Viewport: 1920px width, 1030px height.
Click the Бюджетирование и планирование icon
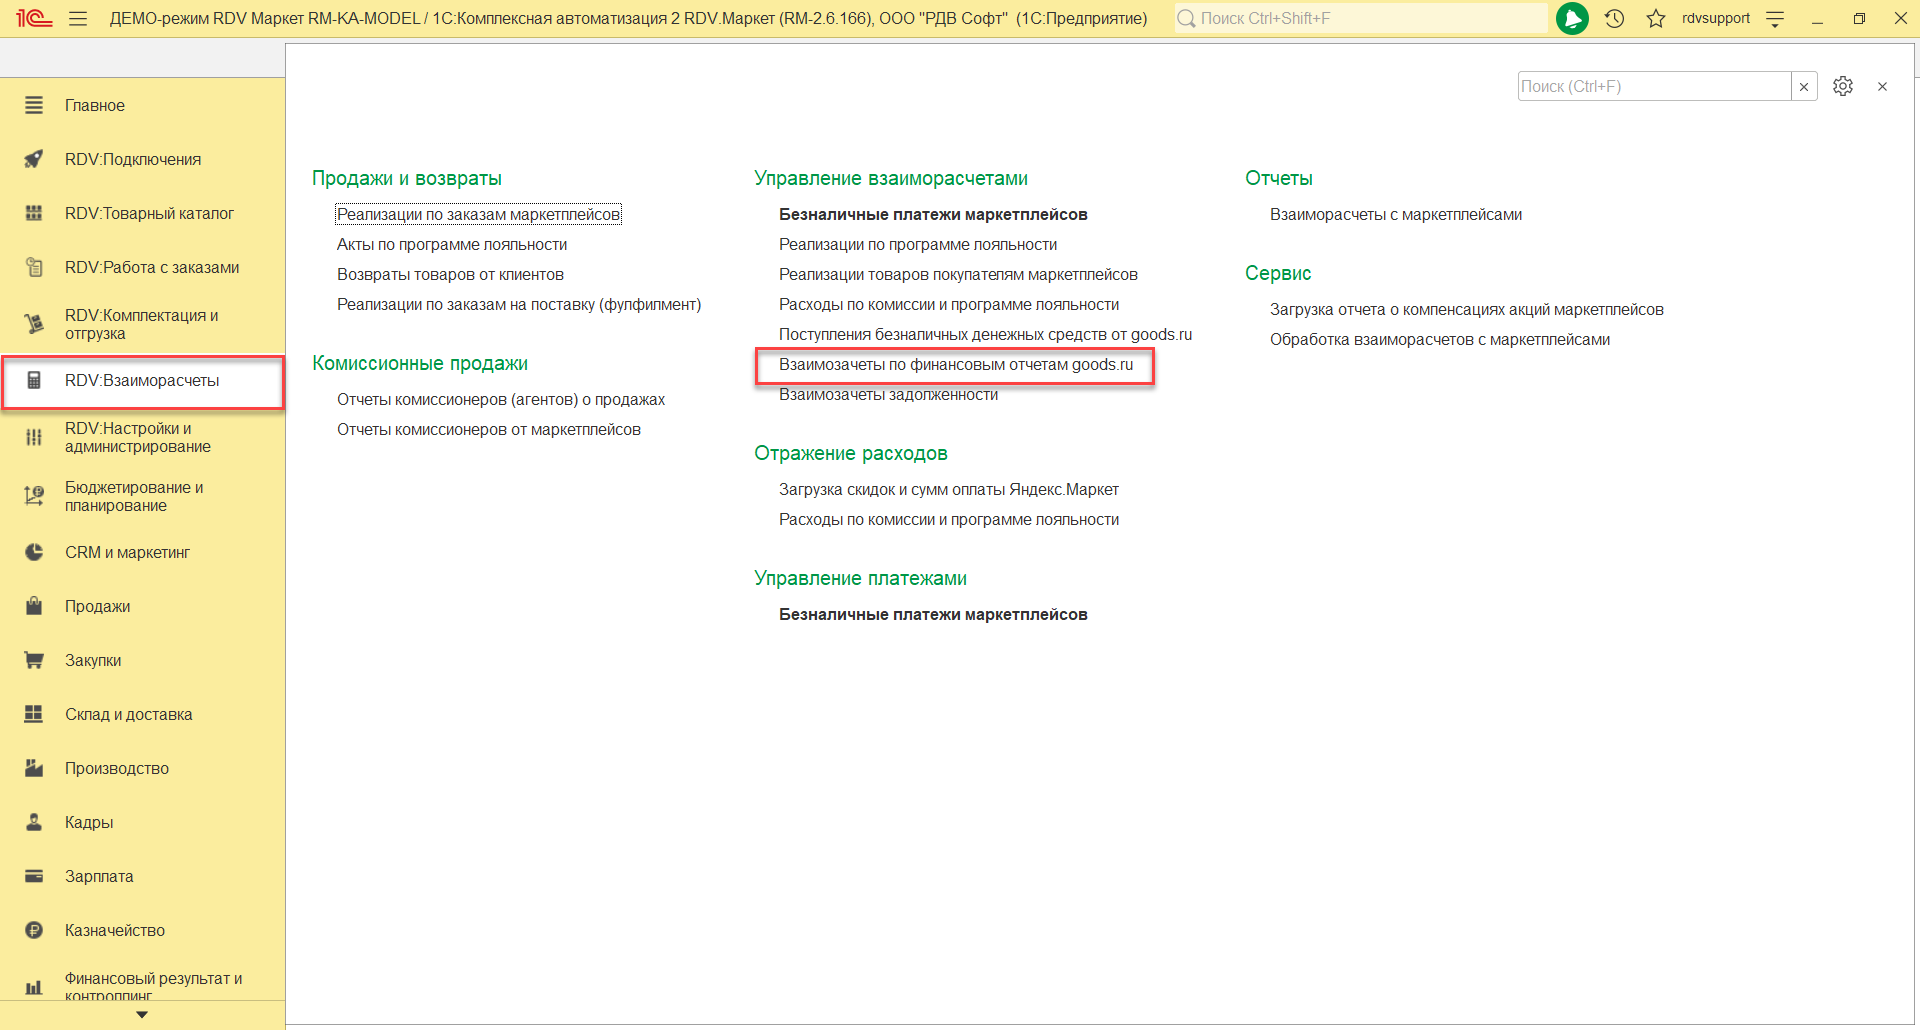[x=34, y=496]
